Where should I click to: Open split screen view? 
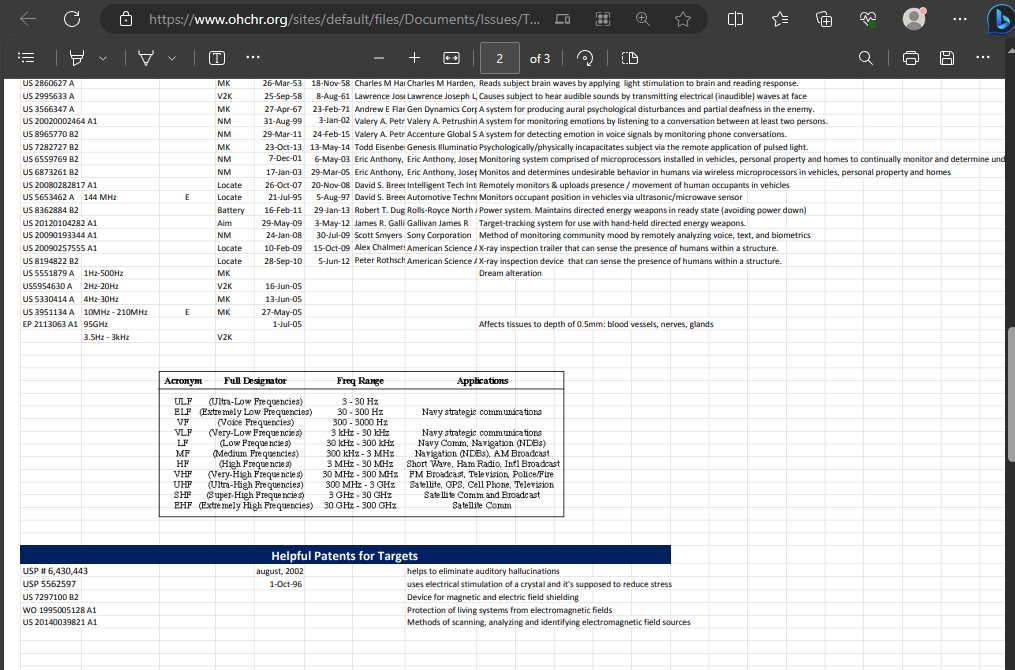pyautogui.click(x=735, y=19)
